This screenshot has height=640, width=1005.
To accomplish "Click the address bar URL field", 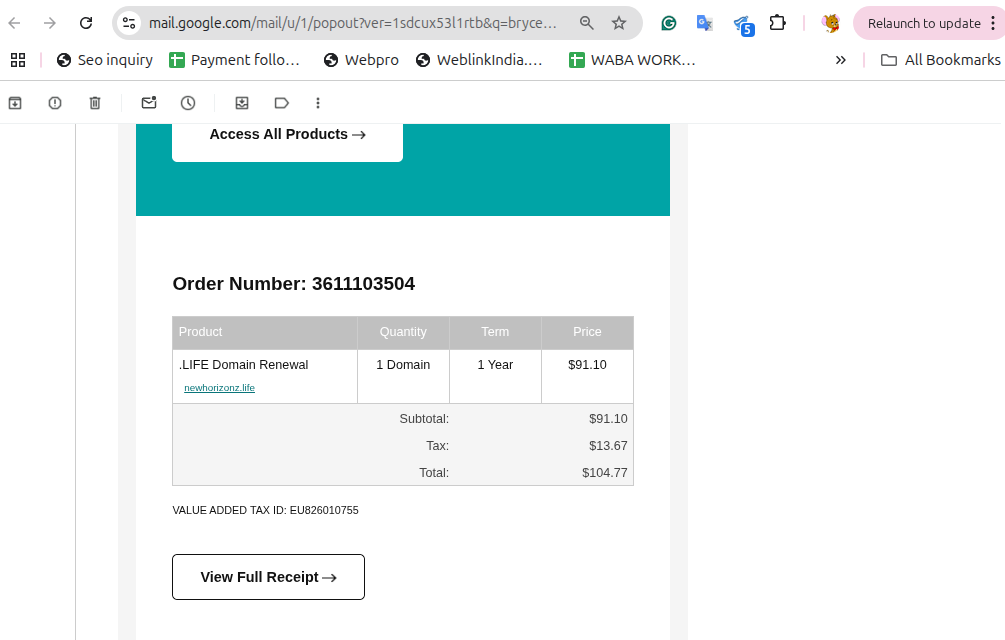I will pos(355,23).
